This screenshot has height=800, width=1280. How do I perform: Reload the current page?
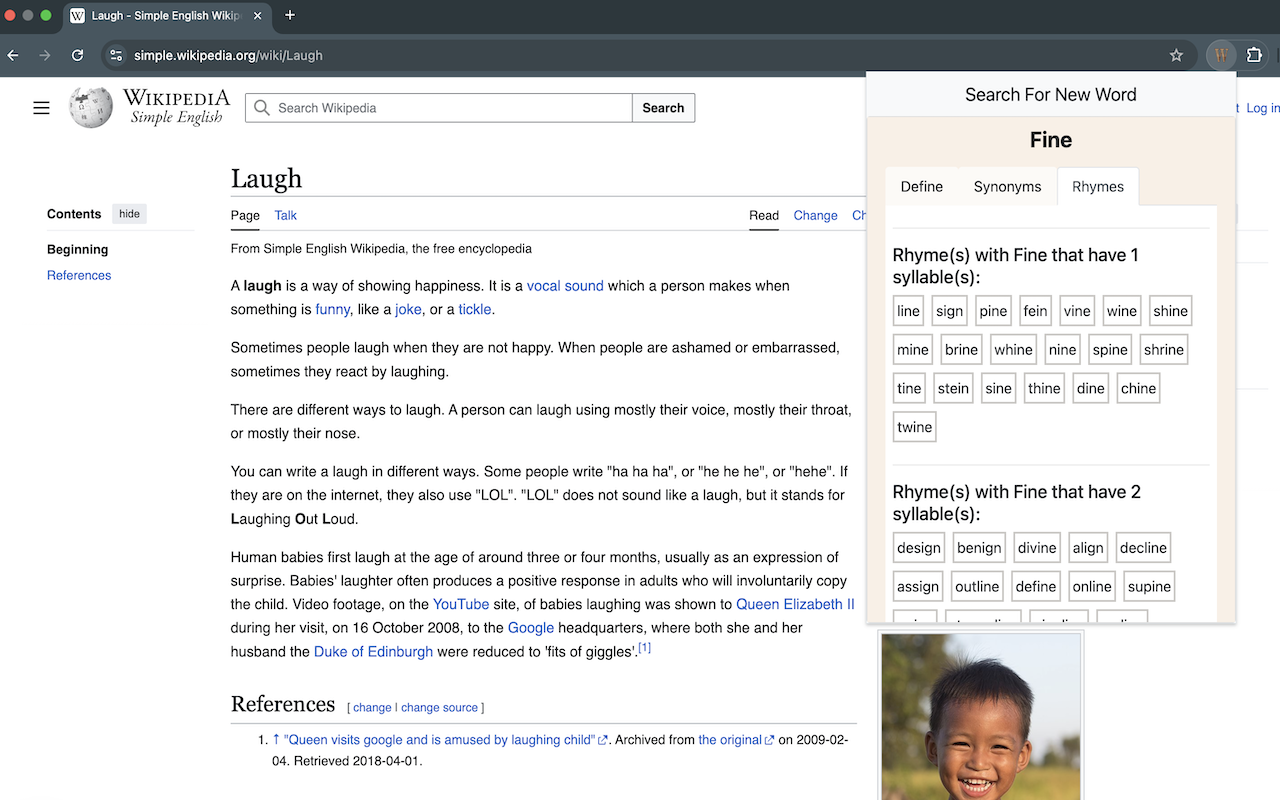(77, 55)
